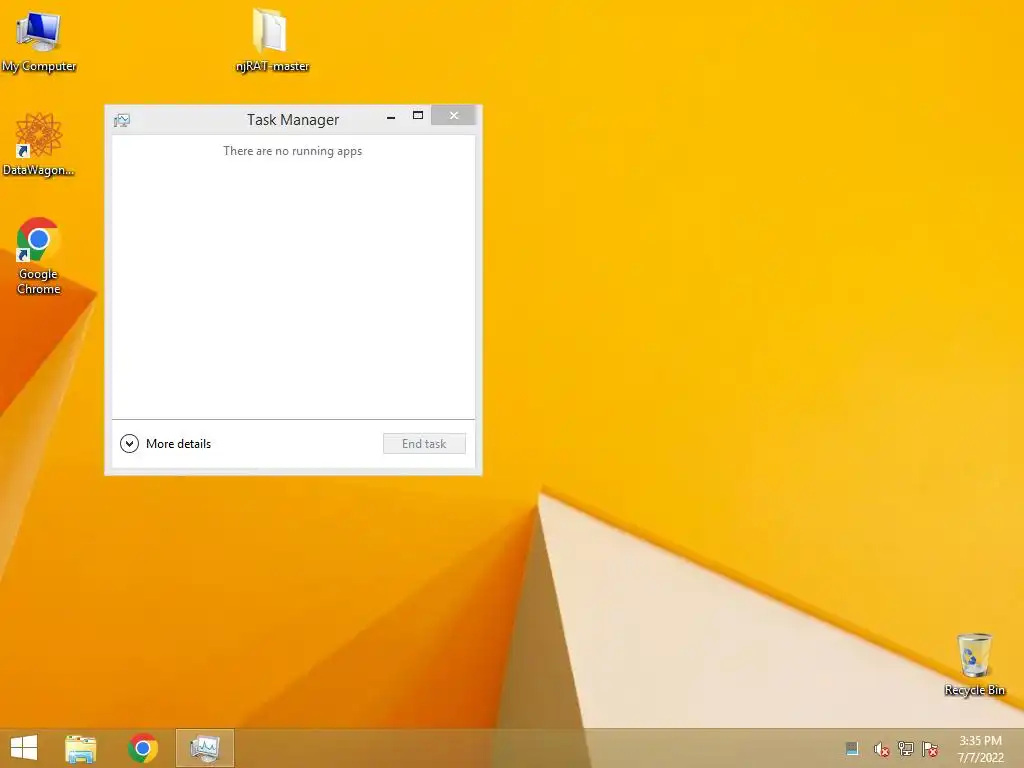Select the Google Chrome desktop shortcut
This screenshot has height=768, width=1024.
click(39, 256)
